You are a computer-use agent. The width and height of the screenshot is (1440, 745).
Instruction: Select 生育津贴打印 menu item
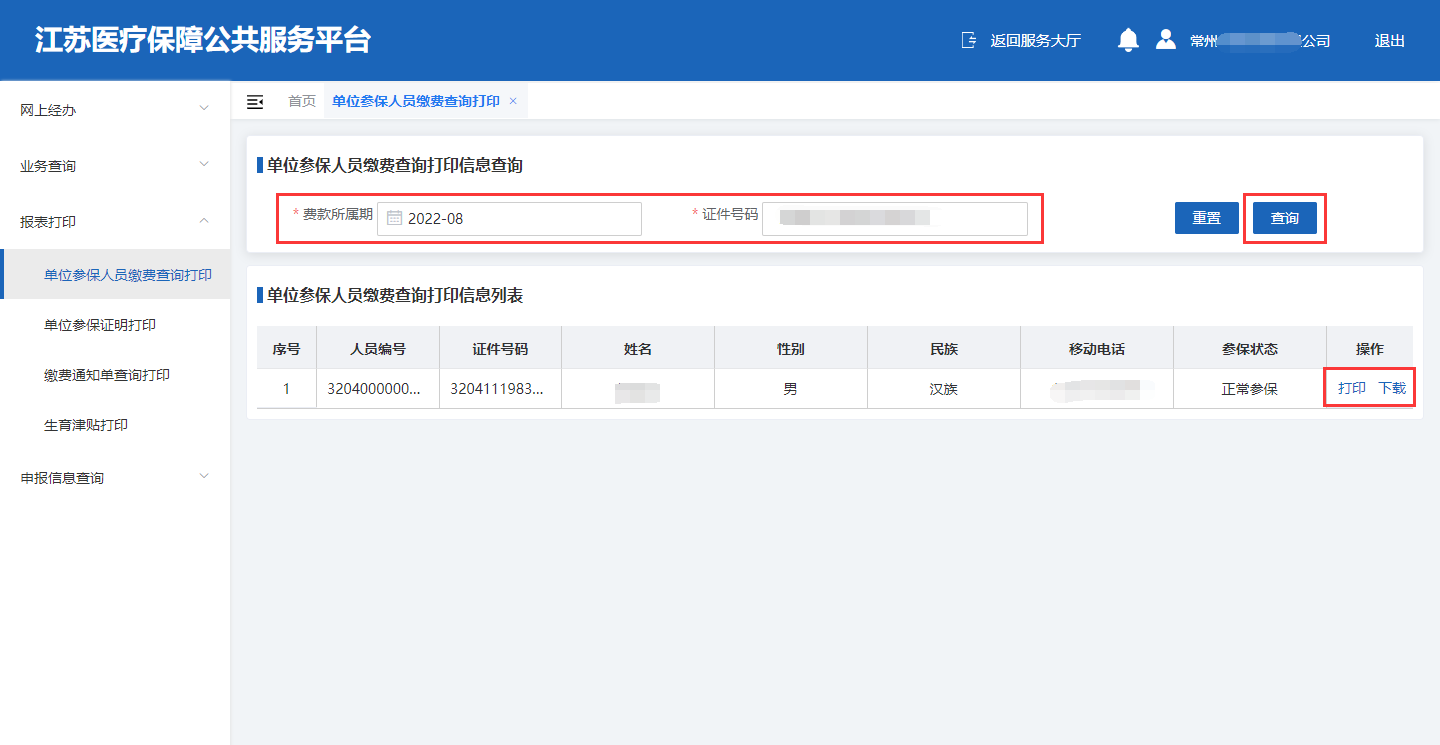pos(86,425)
